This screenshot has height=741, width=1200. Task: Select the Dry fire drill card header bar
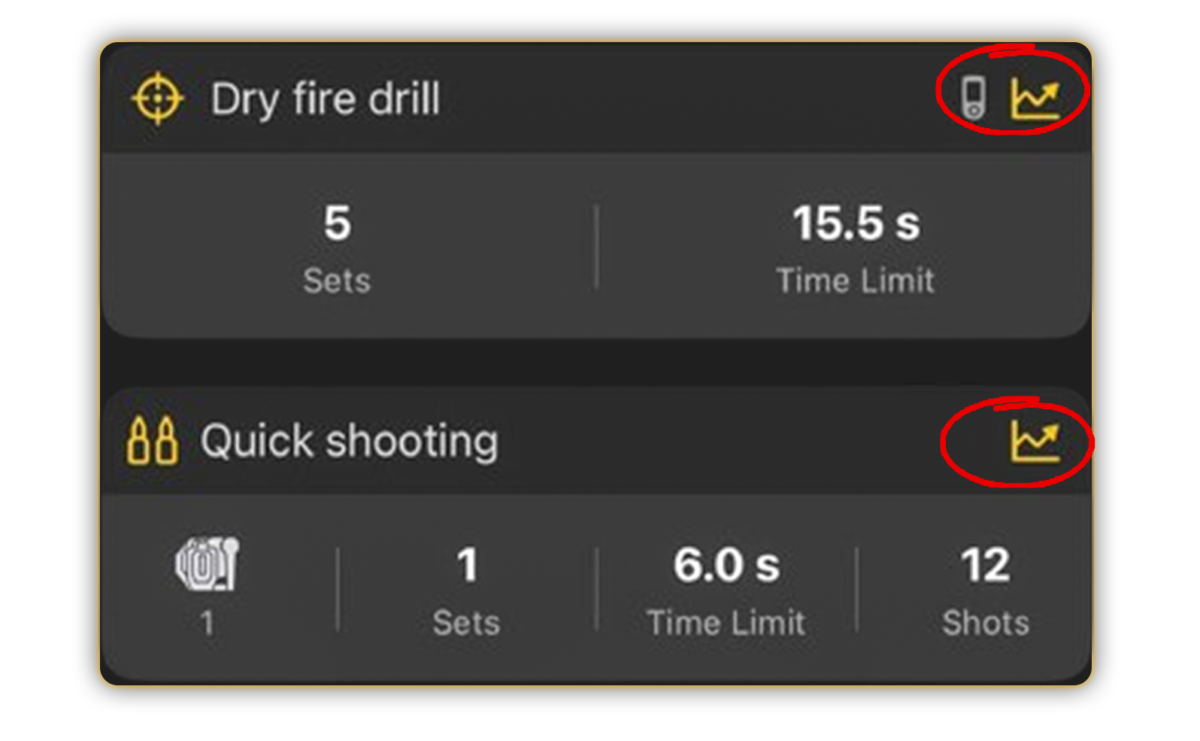pos(596,99)
